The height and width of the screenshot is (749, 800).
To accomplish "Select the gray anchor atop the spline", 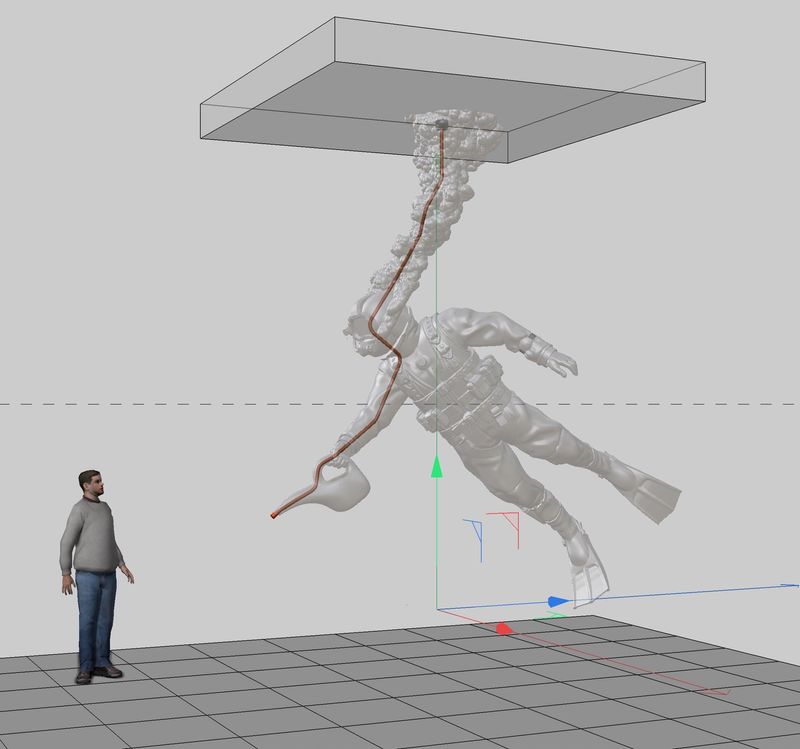I will pyautogui.click(x=441, y=122).
